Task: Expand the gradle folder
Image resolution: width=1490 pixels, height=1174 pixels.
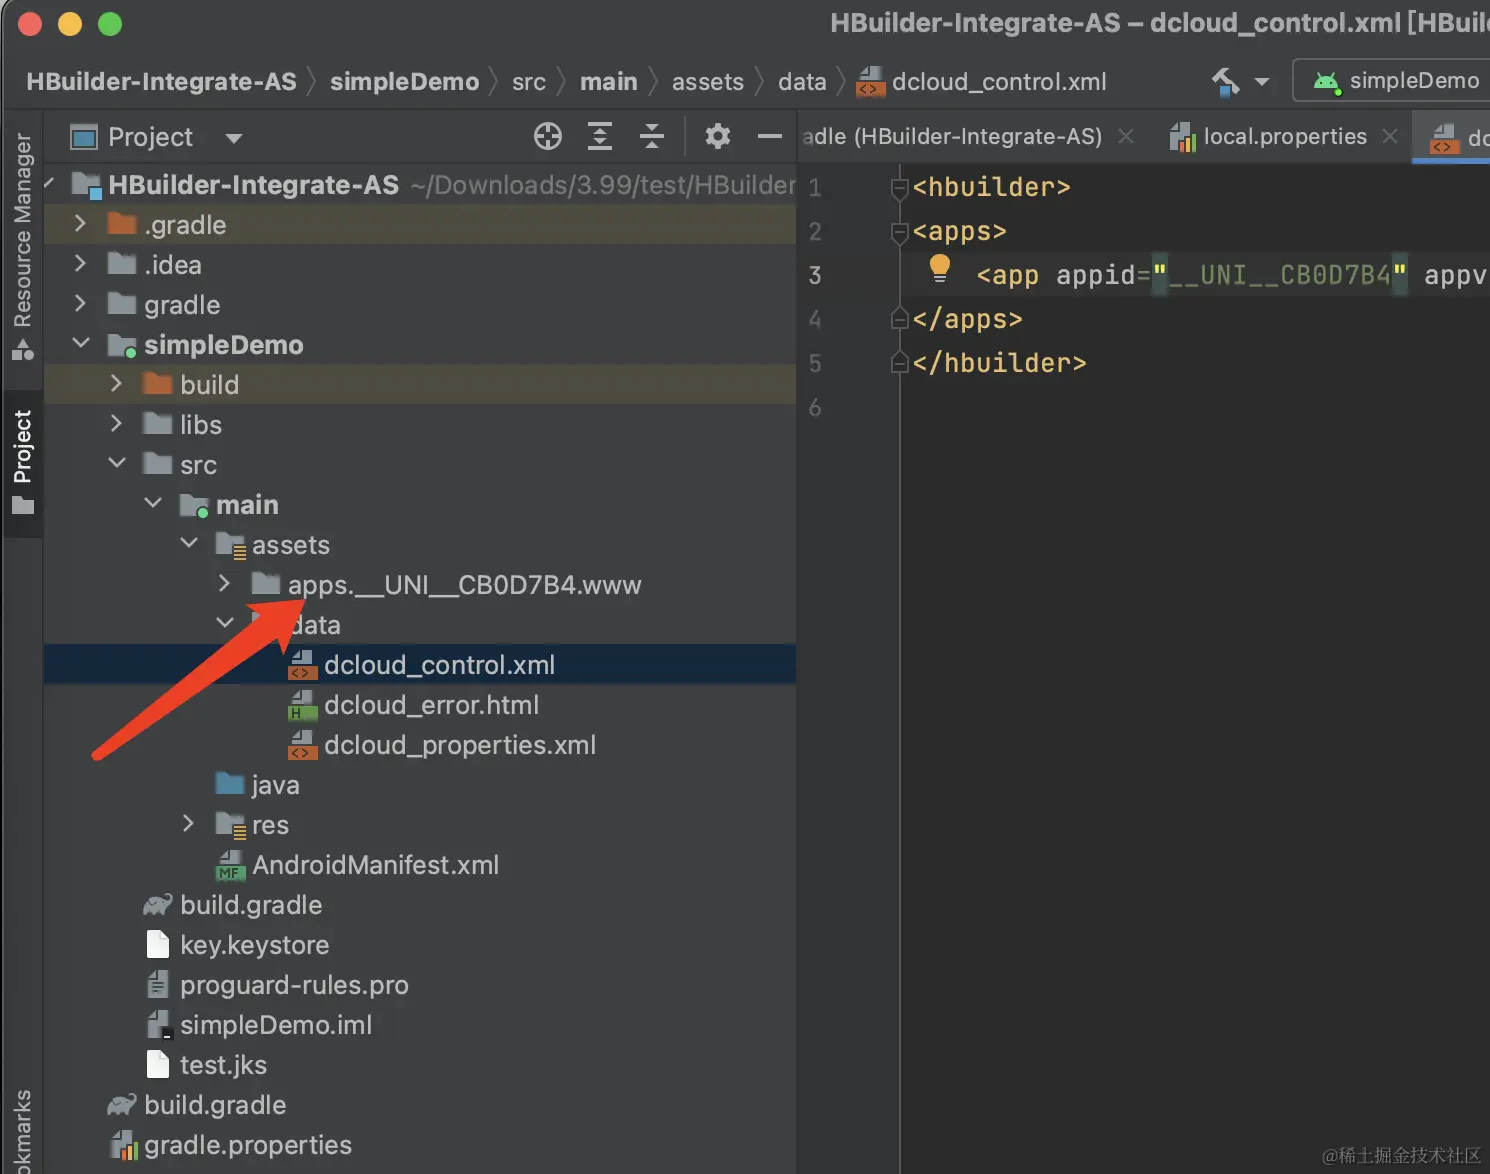Action: click(81, 304)
